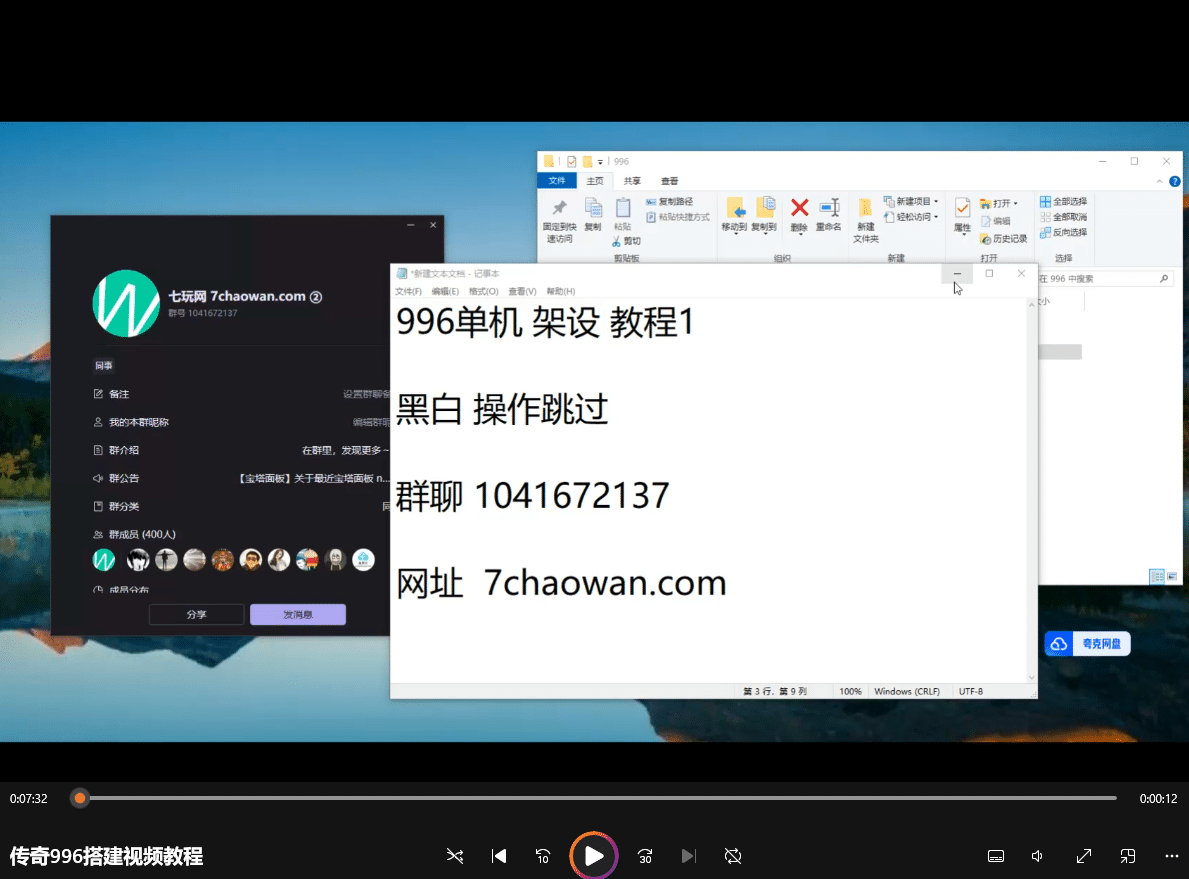The width and height of the screenshot is (1189, 879).
Task: Switch to the 共享 ribbon tab
Action: click(x=632, y=181)
